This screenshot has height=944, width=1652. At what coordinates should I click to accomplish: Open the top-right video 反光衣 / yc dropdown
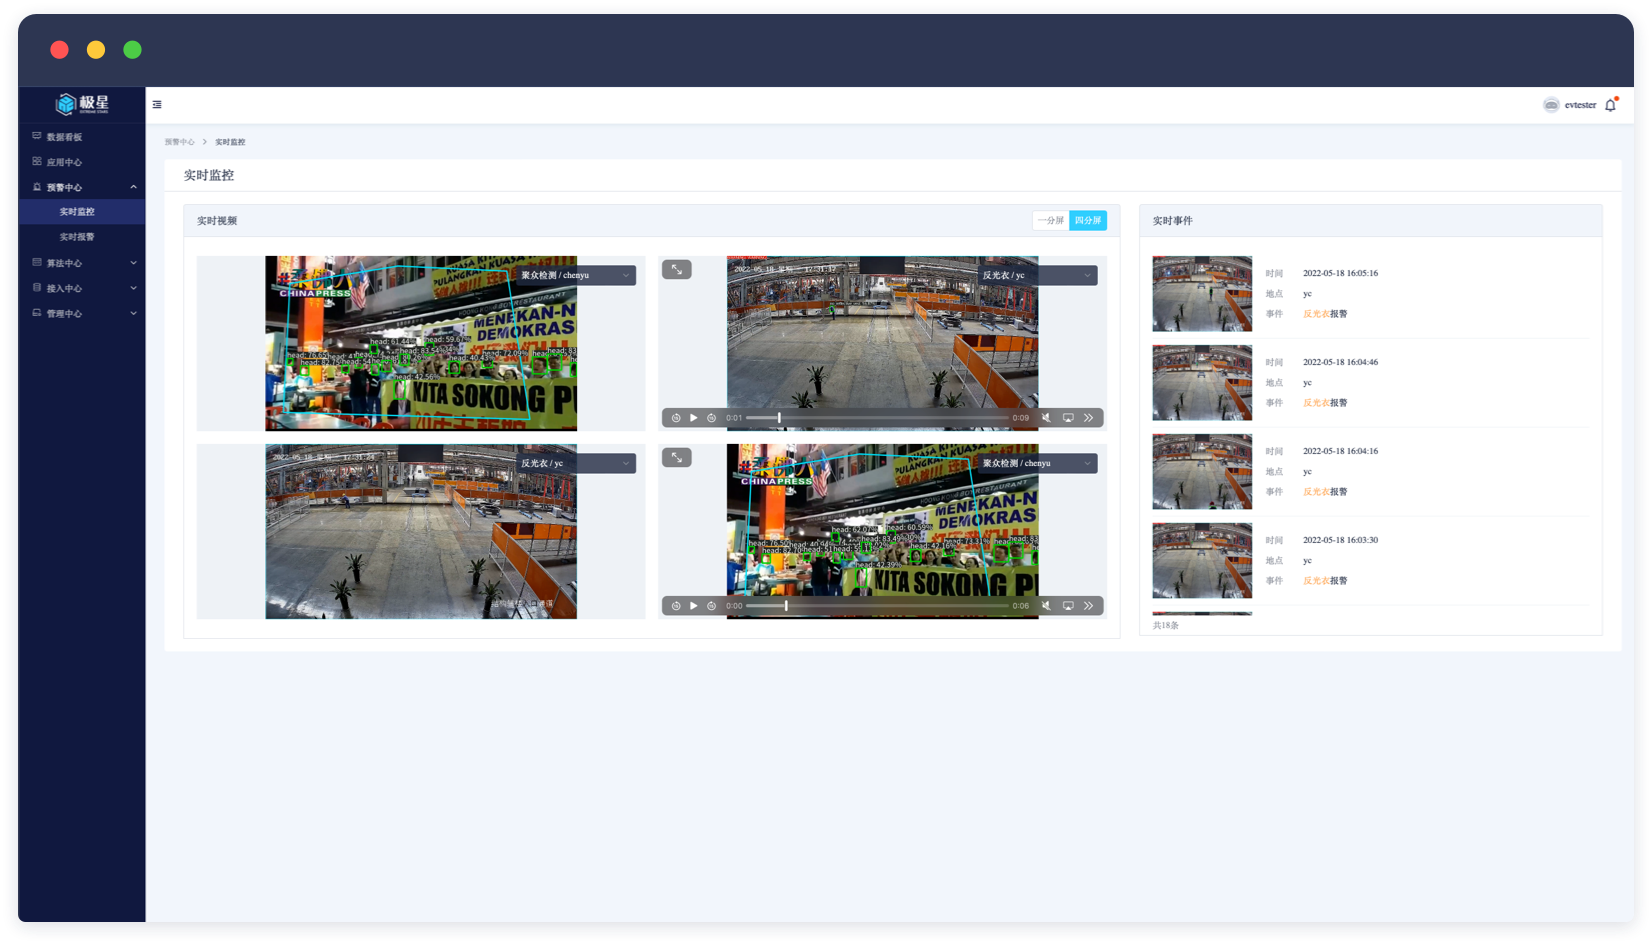click(1036, 275)
